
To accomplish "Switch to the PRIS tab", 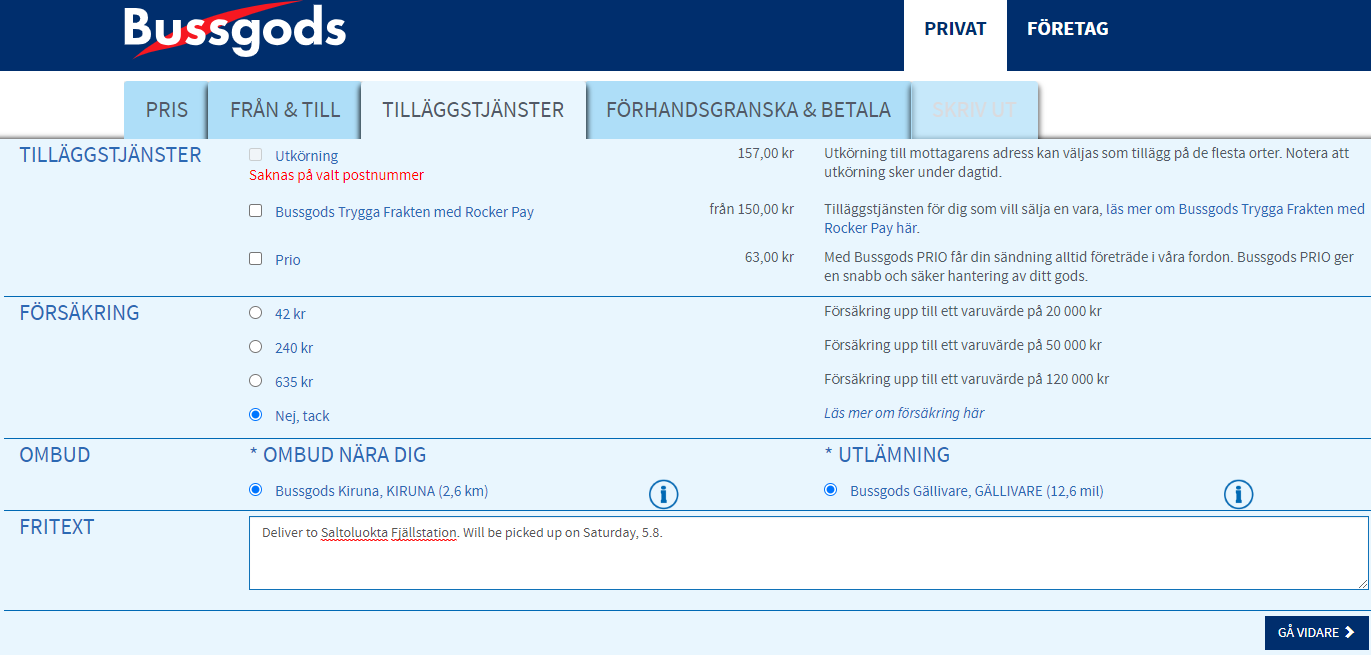I will [x=166, y=110].
